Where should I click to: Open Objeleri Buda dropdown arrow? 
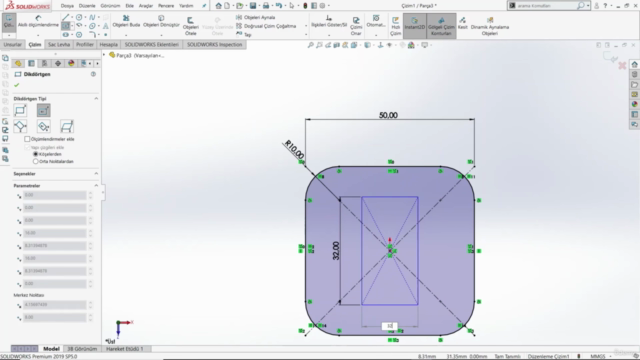(126, 35)
